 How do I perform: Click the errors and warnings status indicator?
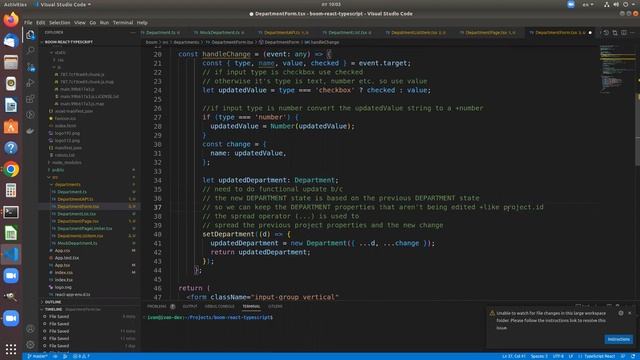pyautogui.click(x=81, y=356)
